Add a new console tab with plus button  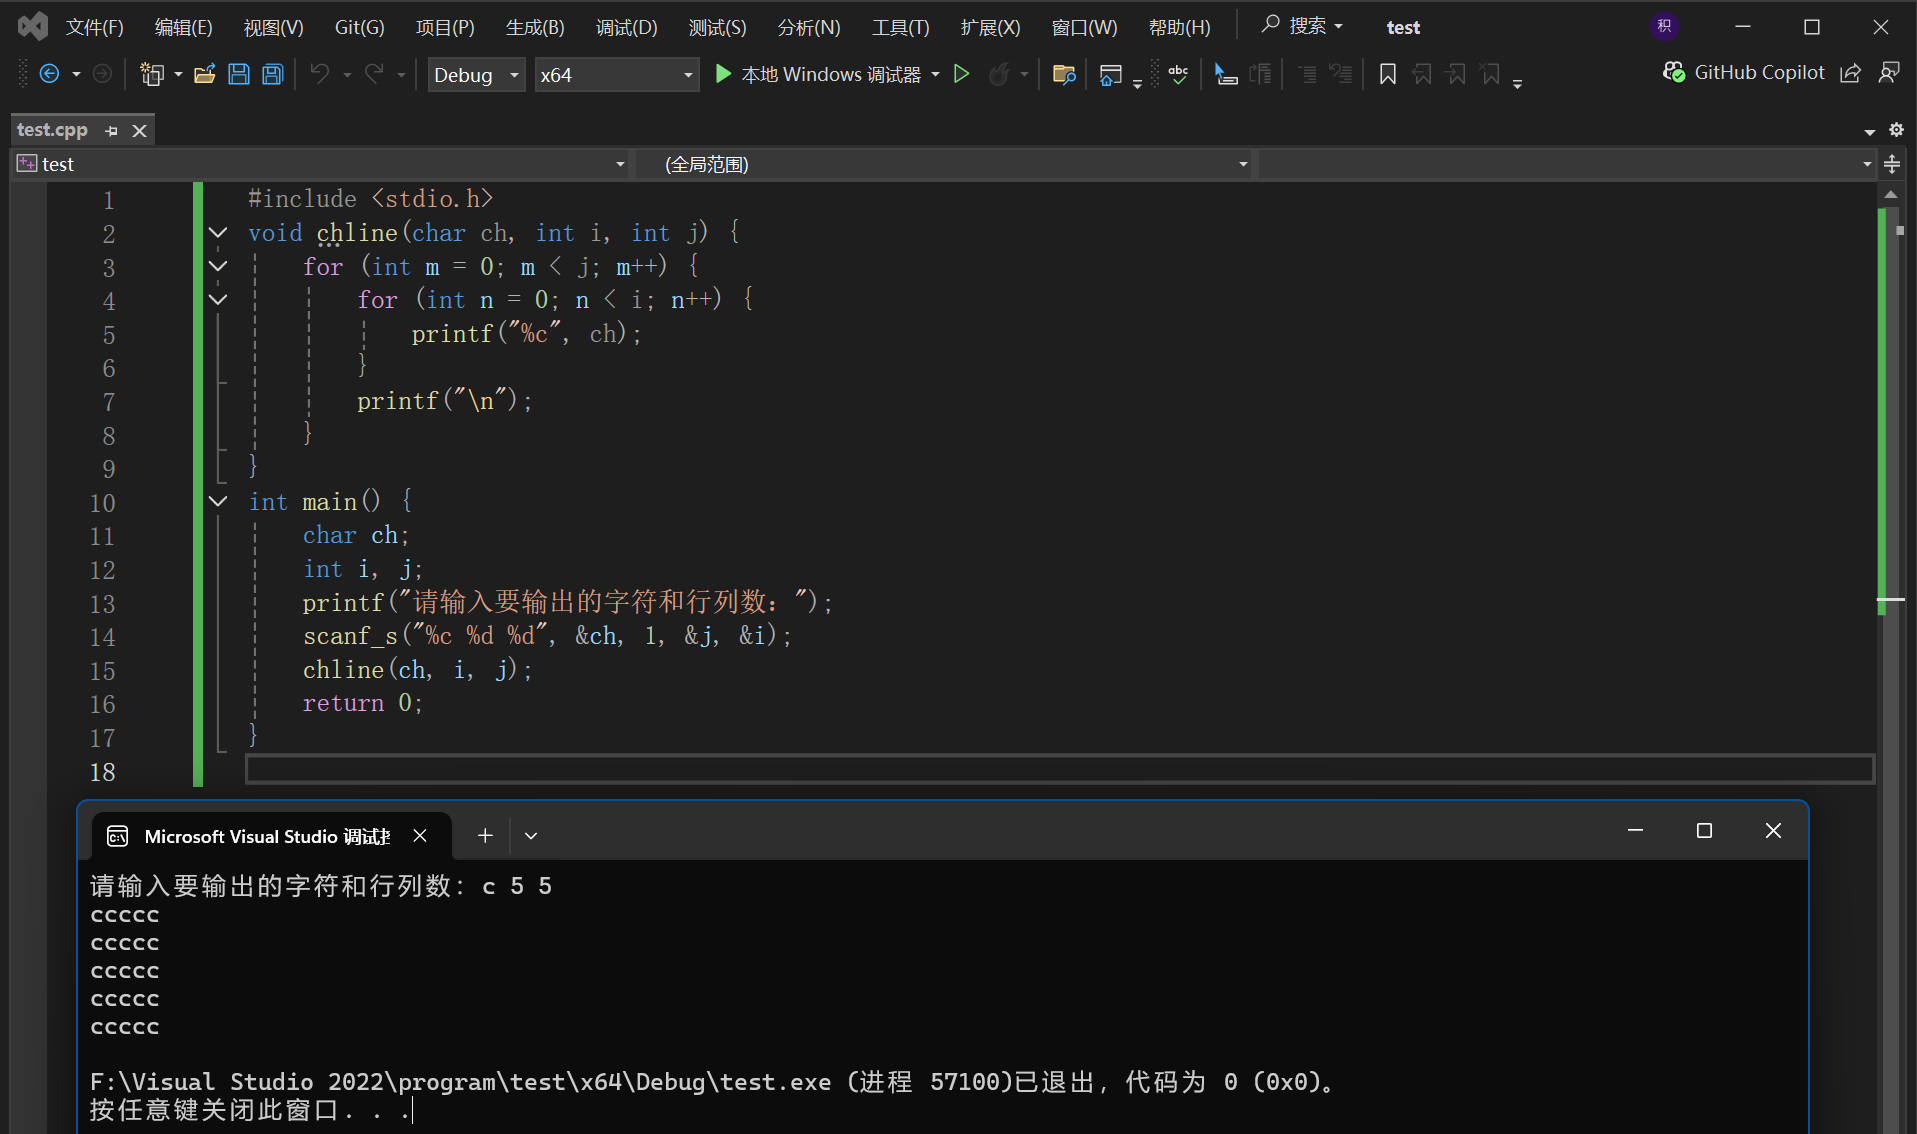tap(485, 836)
